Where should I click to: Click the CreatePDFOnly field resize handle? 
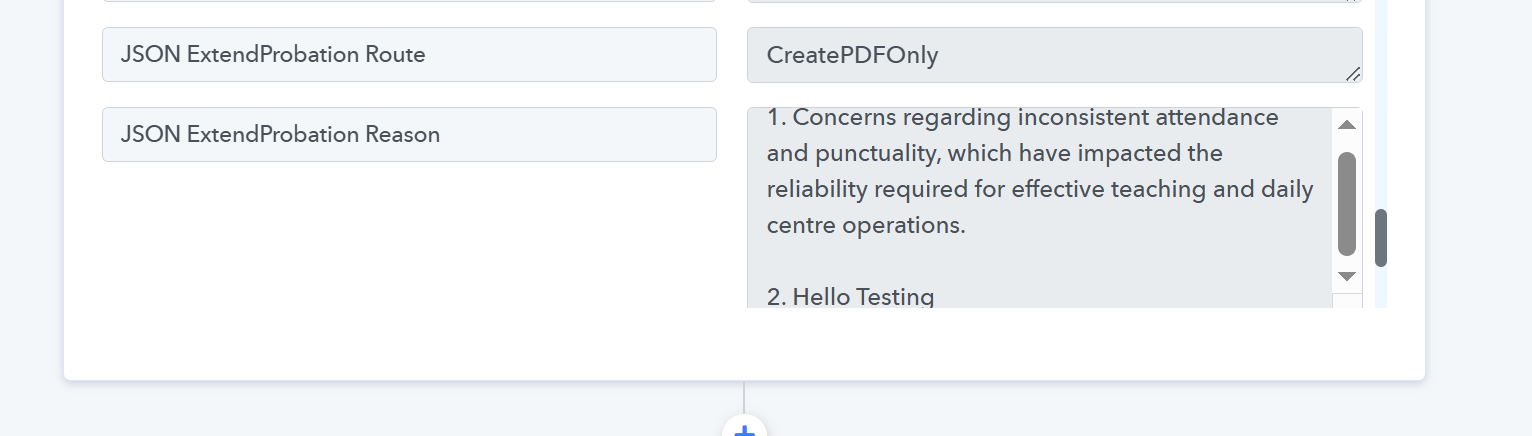[x=1352, y=73]
